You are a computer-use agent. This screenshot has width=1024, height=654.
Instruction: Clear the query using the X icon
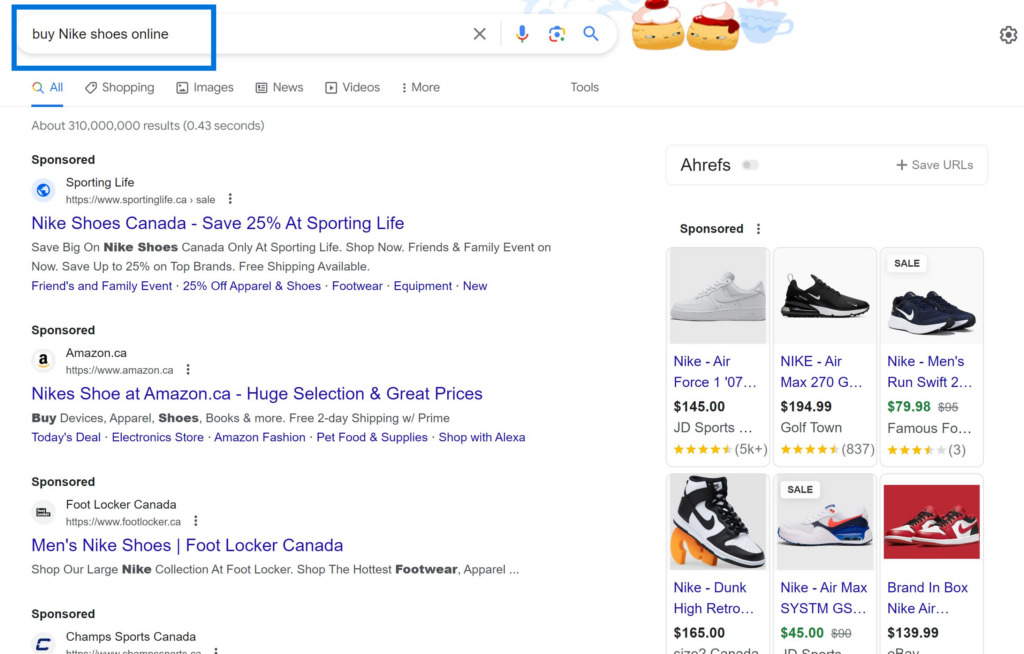click(x=479, y=33)
